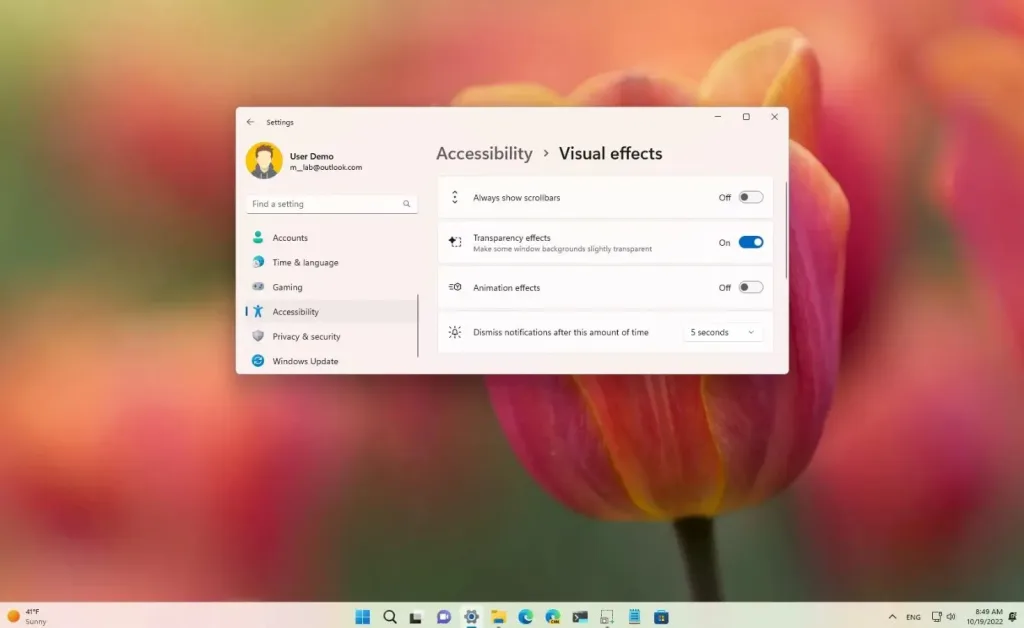This screenshot has width=1024, height=628.
Task: Click the search magnifier in Find a setting
Action: [x=407, y=204]
